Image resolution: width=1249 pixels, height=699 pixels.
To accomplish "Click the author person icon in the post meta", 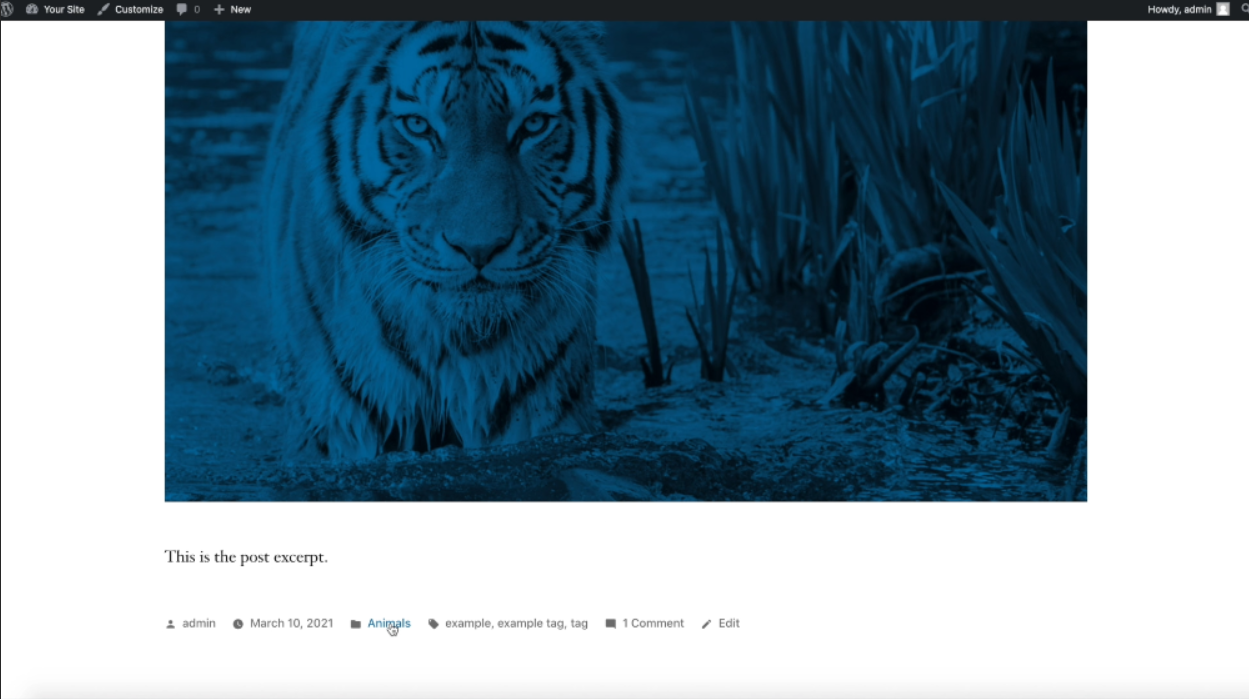I will click(x=170, y=624).
